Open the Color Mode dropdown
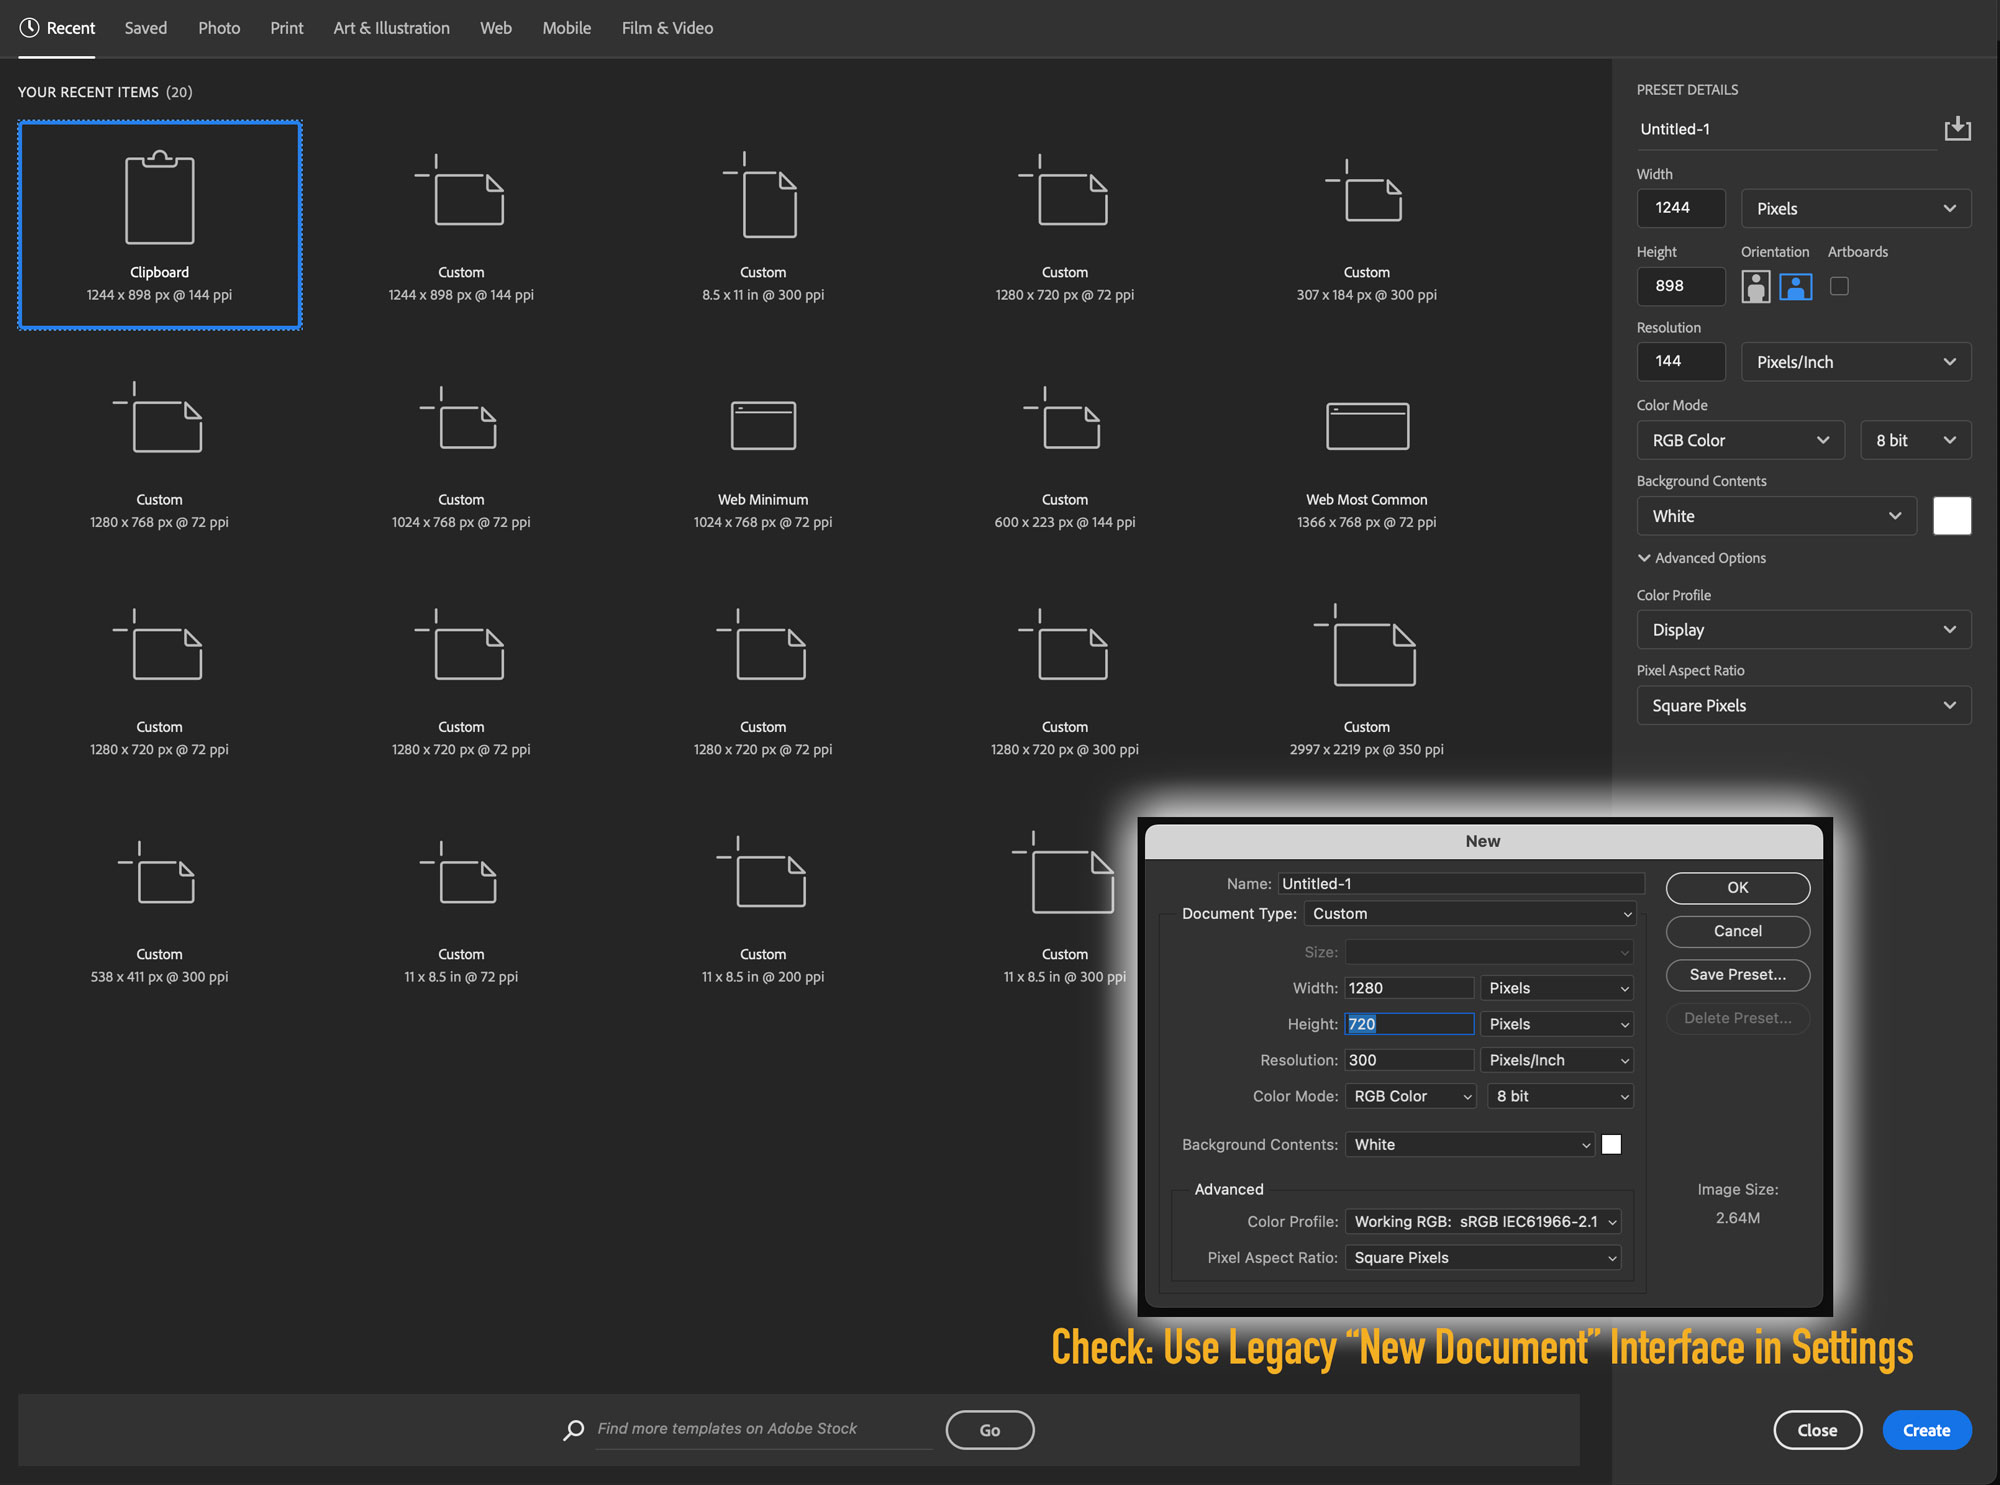Image resolution: width=2000 pixels, height=1485 pixels. coord(1740,440)
